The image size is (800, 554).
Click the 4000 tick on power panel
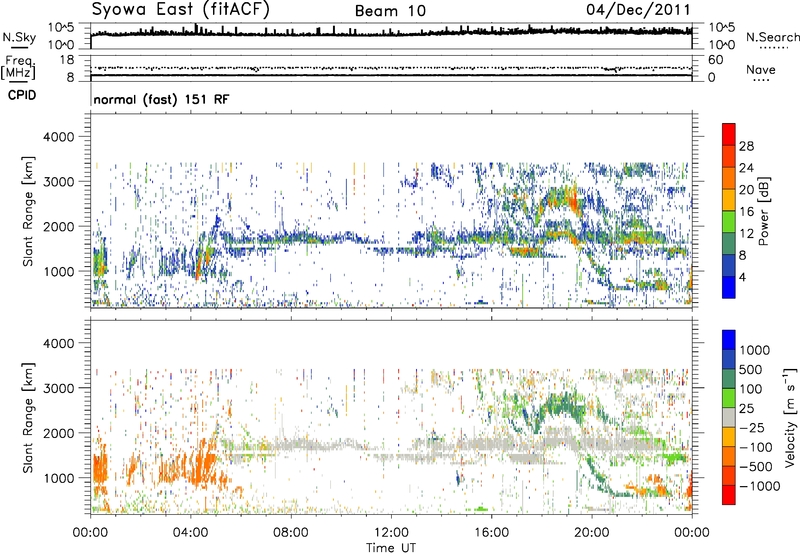(58, 137)
